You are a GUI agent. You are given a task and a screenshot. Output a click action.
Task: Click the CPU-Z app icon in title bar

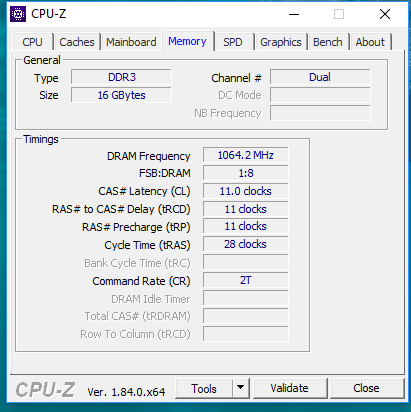pyautogui.click(x=18, y=14)
